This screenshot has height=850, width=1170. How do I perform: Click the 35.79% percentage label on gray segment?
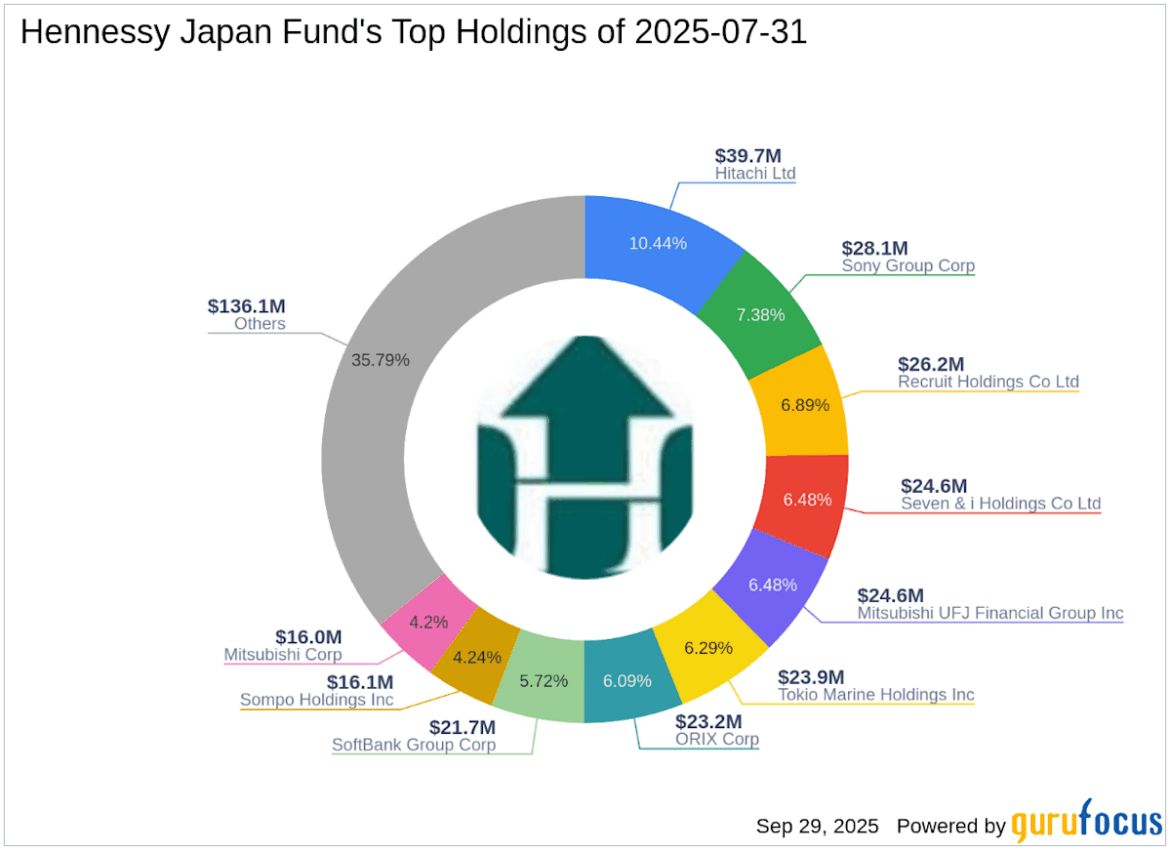(381, 359)
